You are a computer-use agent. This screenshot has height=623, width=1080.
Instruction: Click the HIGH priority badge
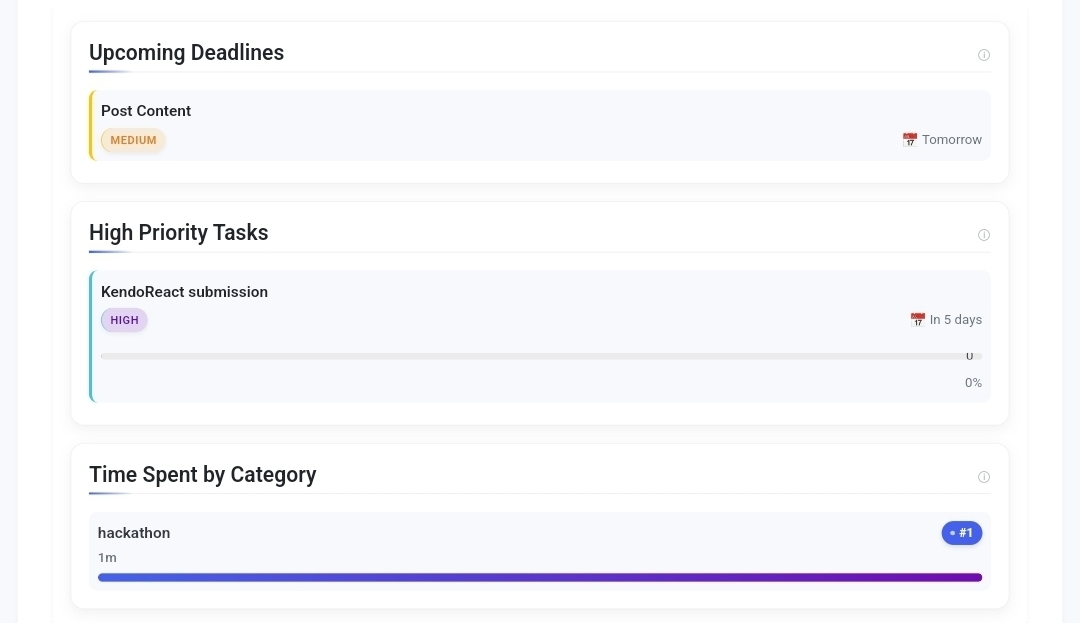pyautogui.click(x=124, y=320)
